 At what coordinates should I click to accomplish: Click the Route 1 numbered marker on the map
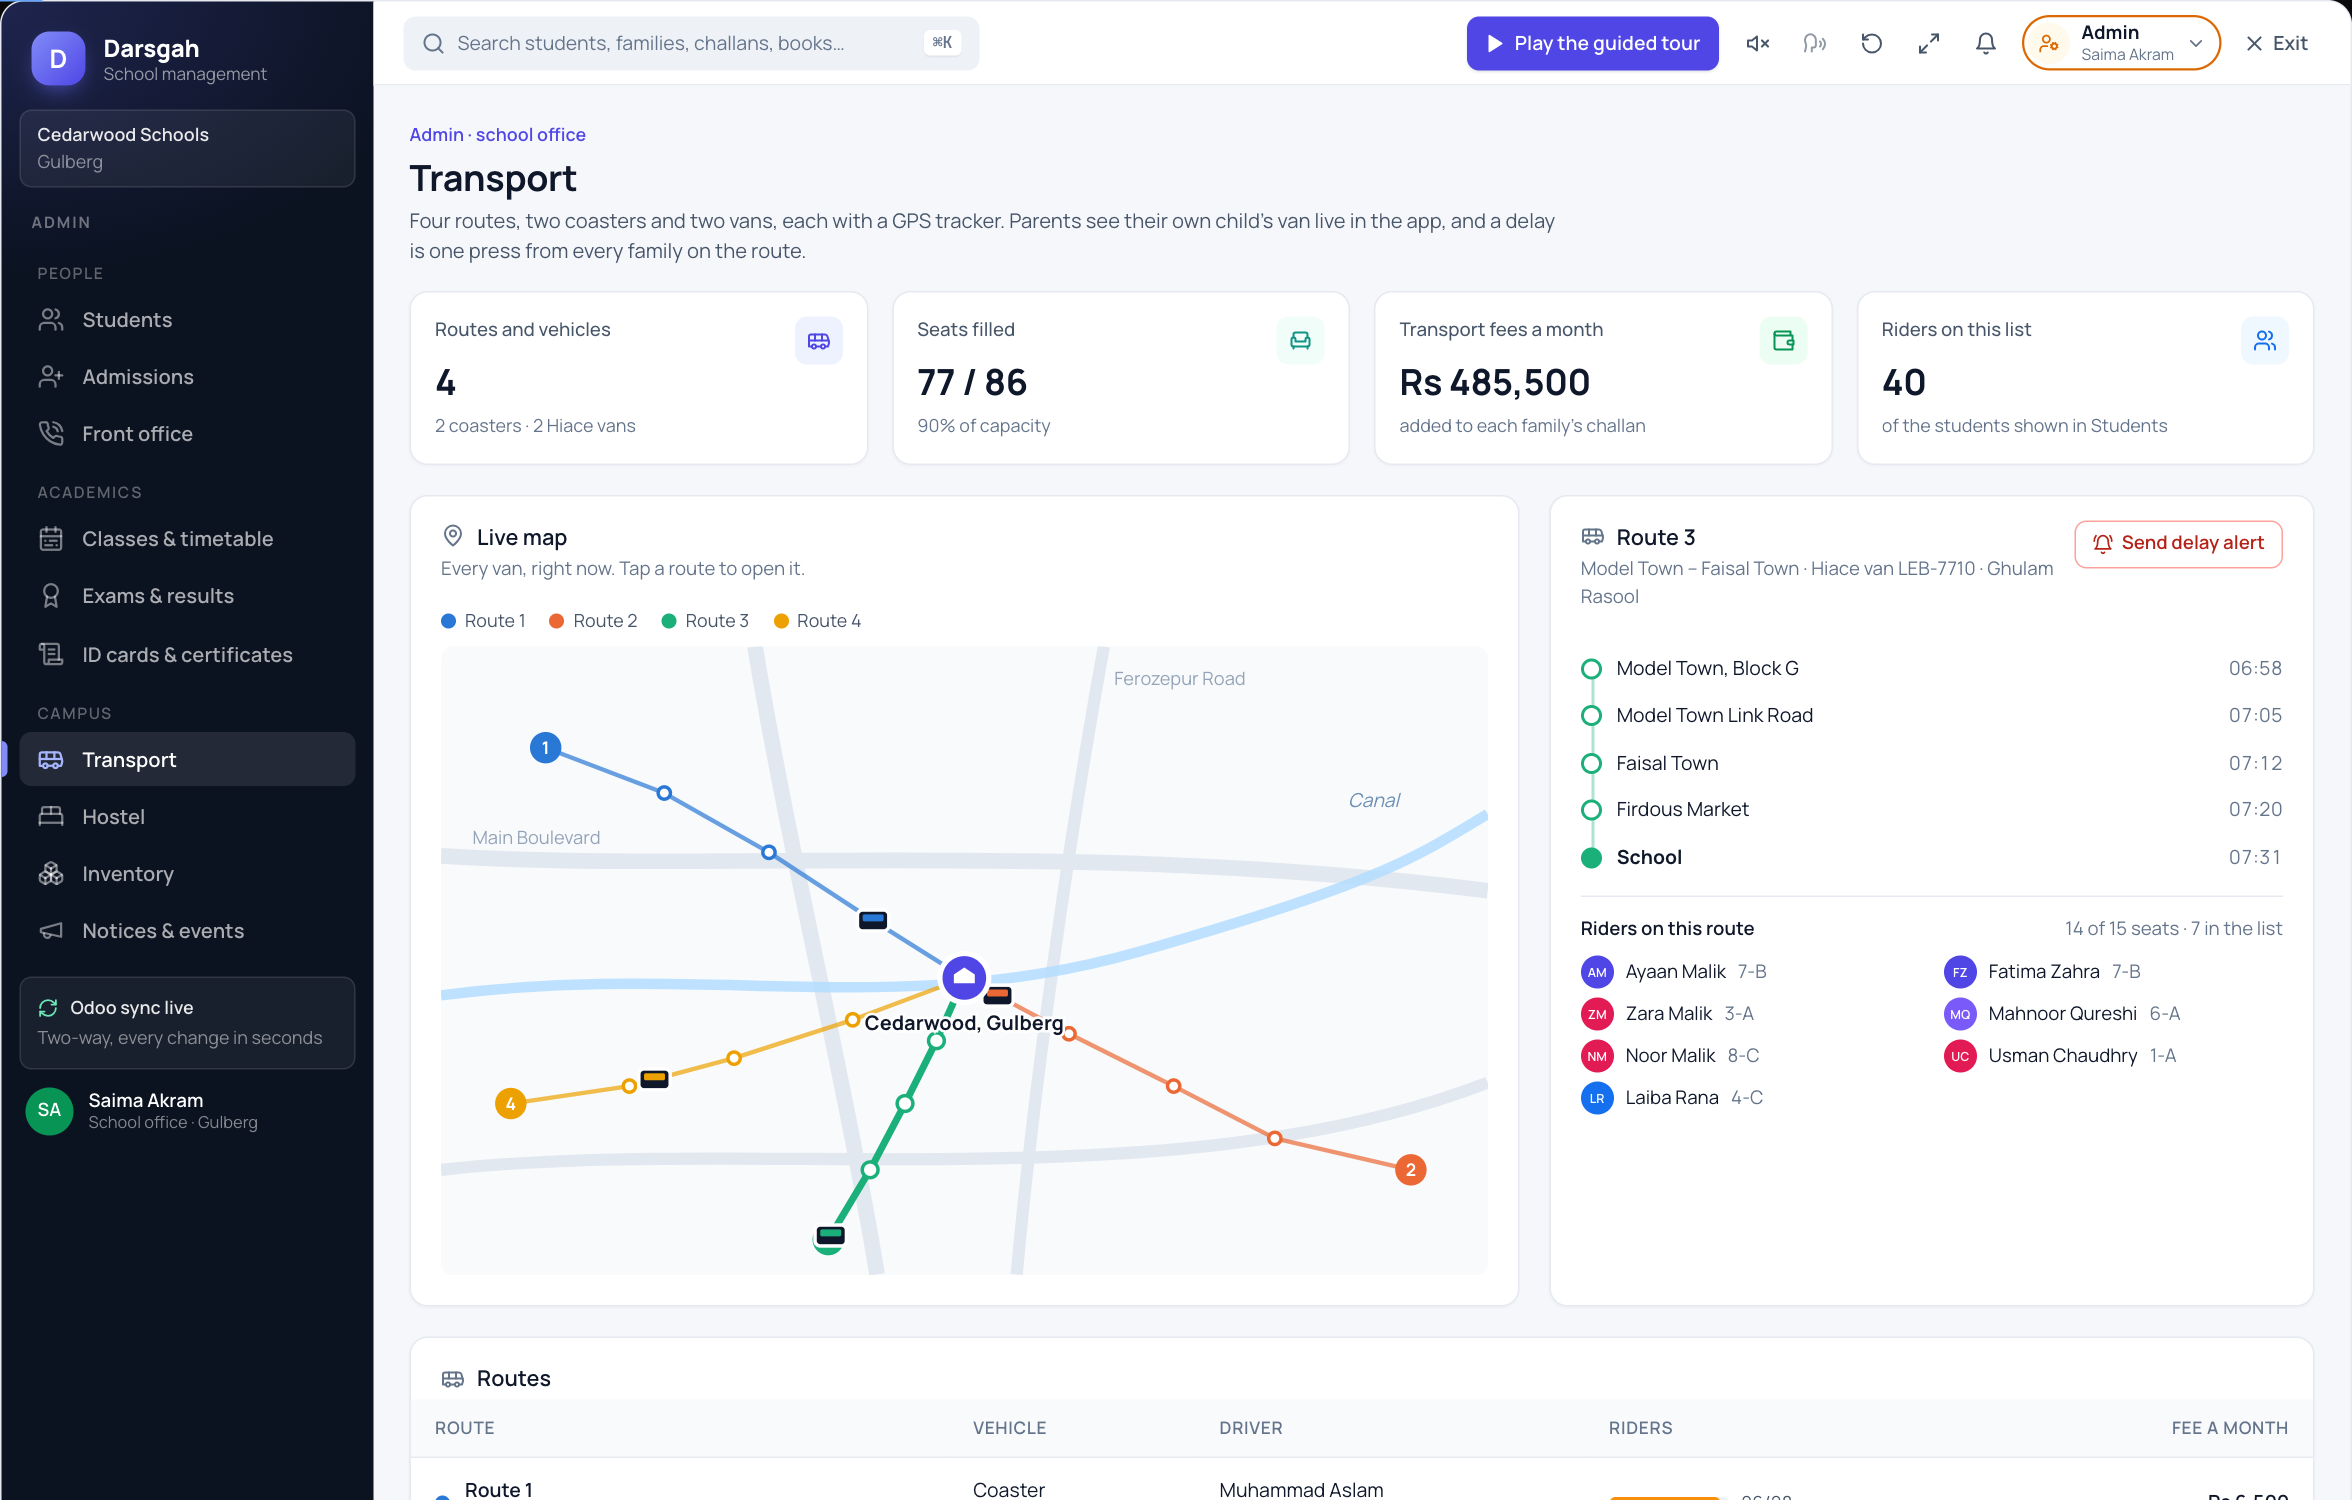[x=545, y=747]
